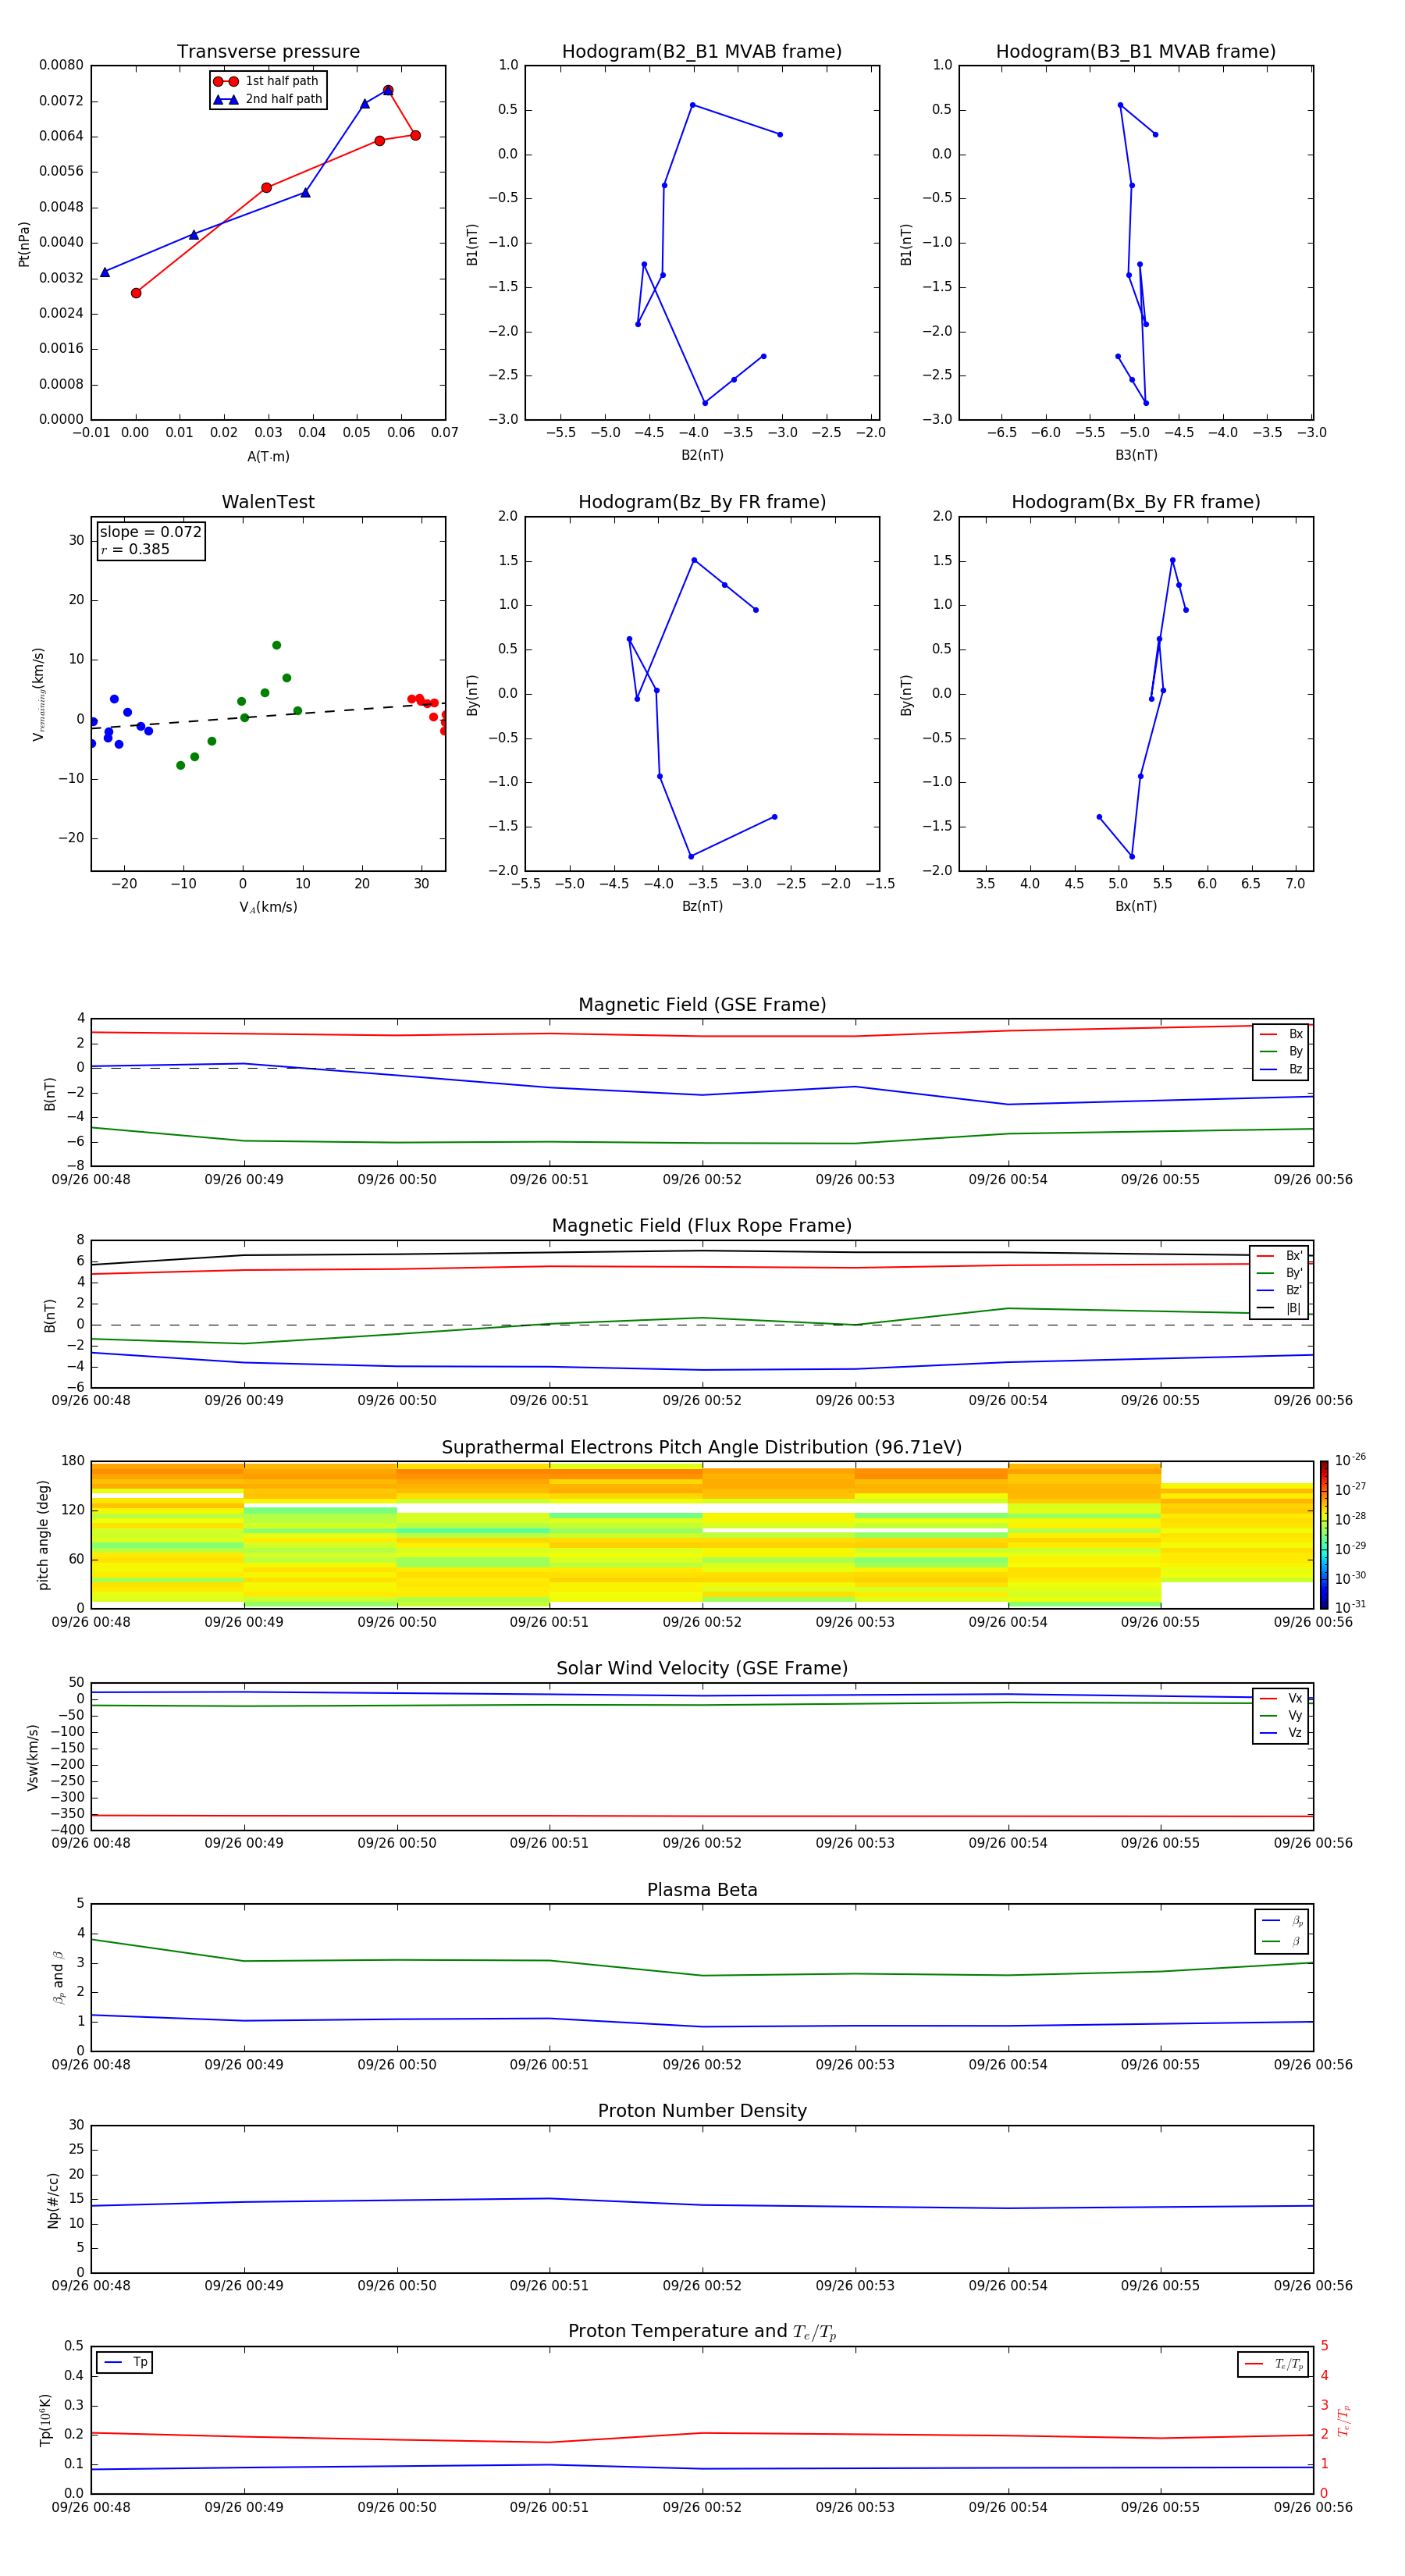Click the "−400" tick on solar wind velocity axis

pos(66,1830)
